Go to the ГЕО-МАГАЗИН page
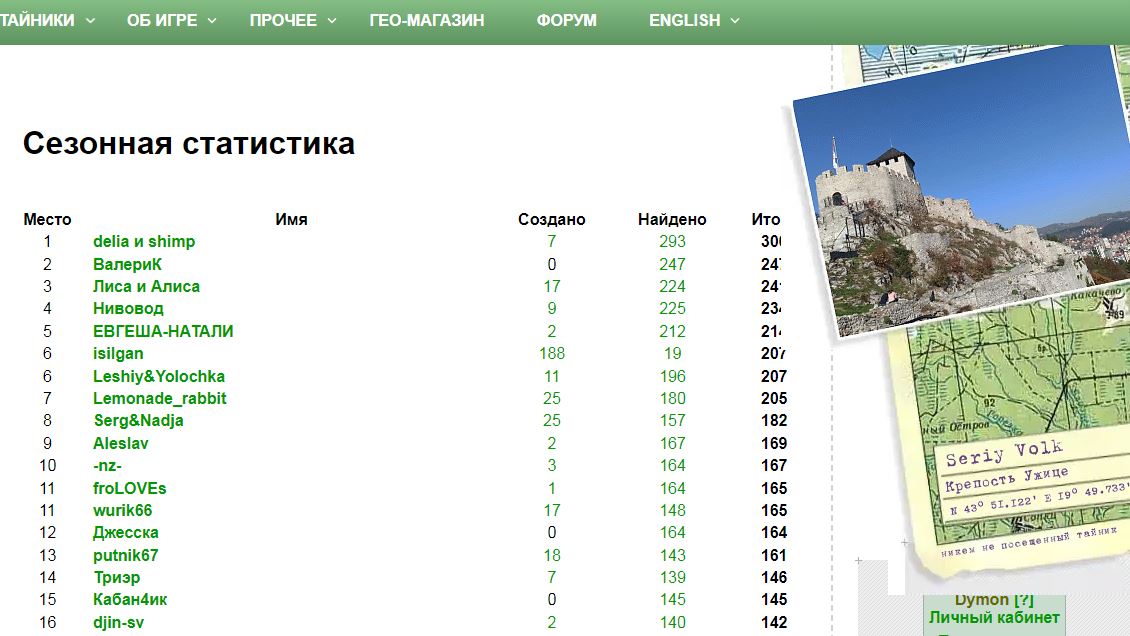The width and height of the screenshot is (1130, 636). [427, 21]
